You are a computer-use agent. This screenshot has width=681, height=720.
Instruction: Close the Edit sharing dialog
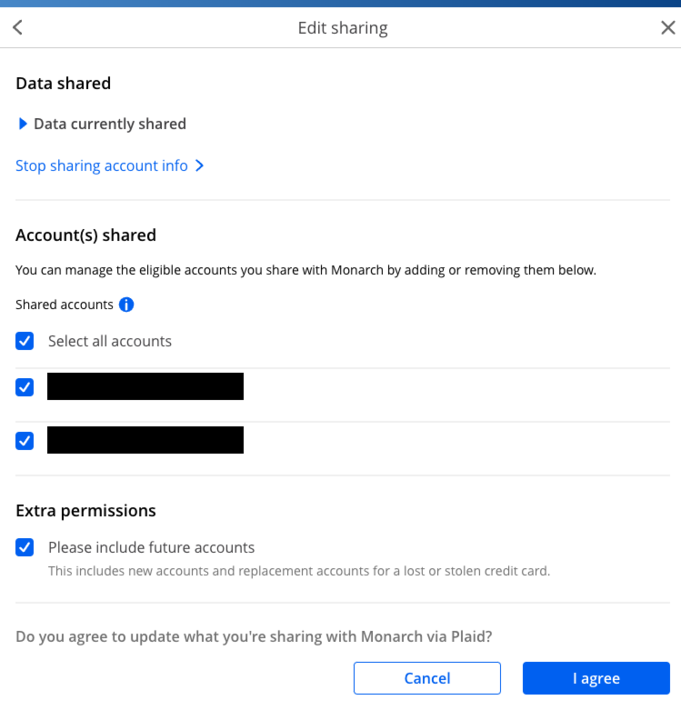pos(668,28)
